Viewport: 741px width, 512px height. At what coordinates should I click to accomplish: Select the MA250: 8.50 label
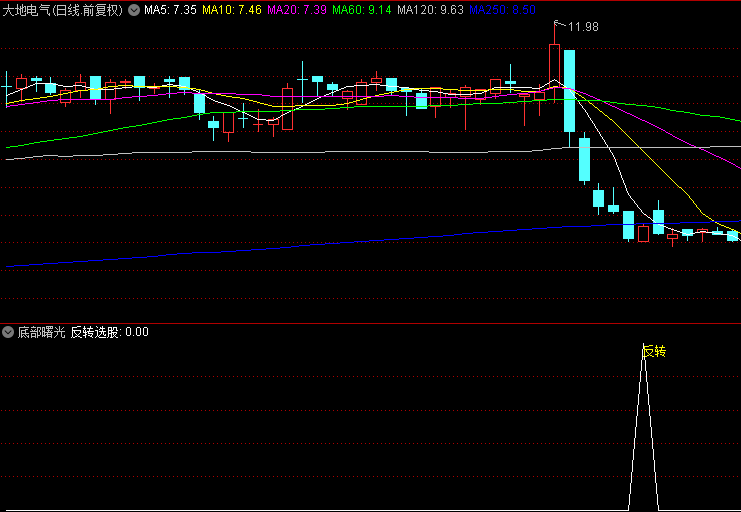coord(502,10)
